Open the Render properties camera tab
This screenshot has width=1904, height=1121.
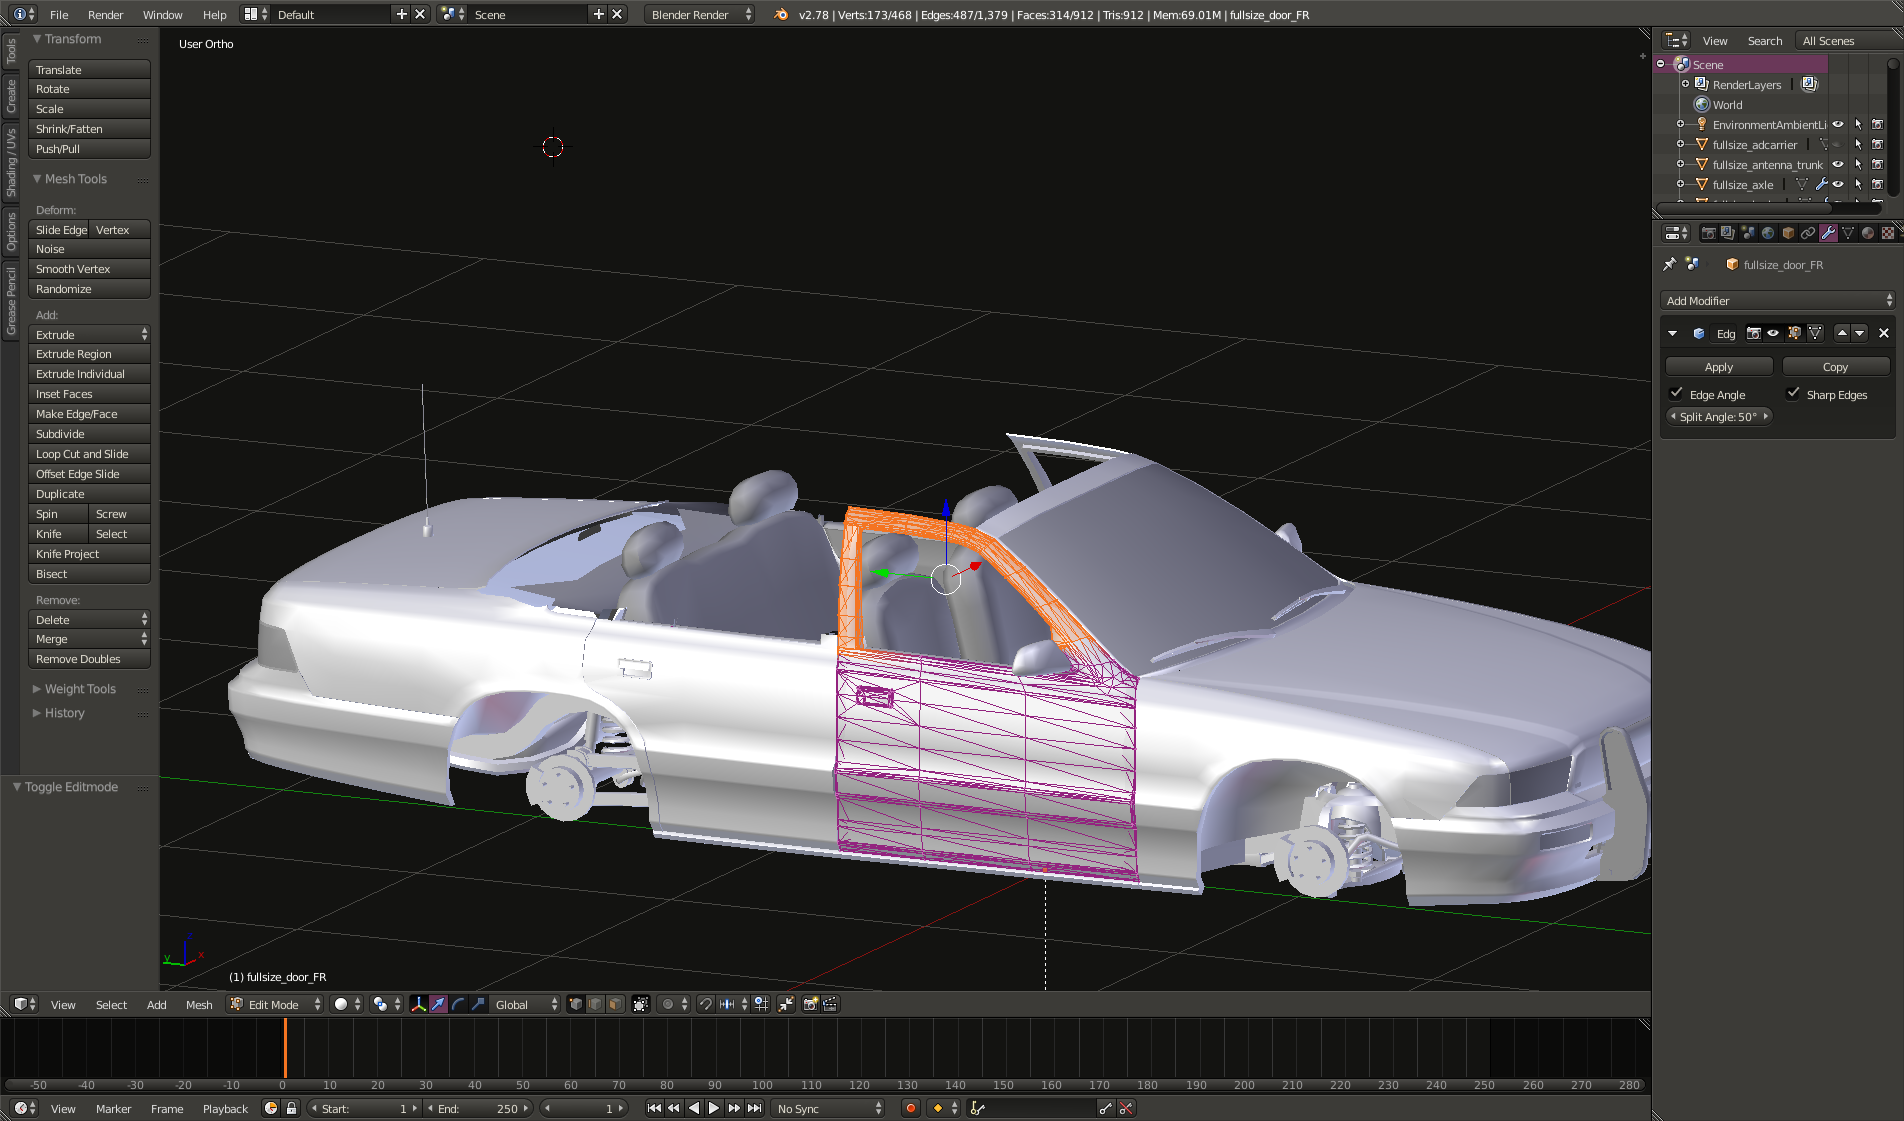[x=1709, y=233]
